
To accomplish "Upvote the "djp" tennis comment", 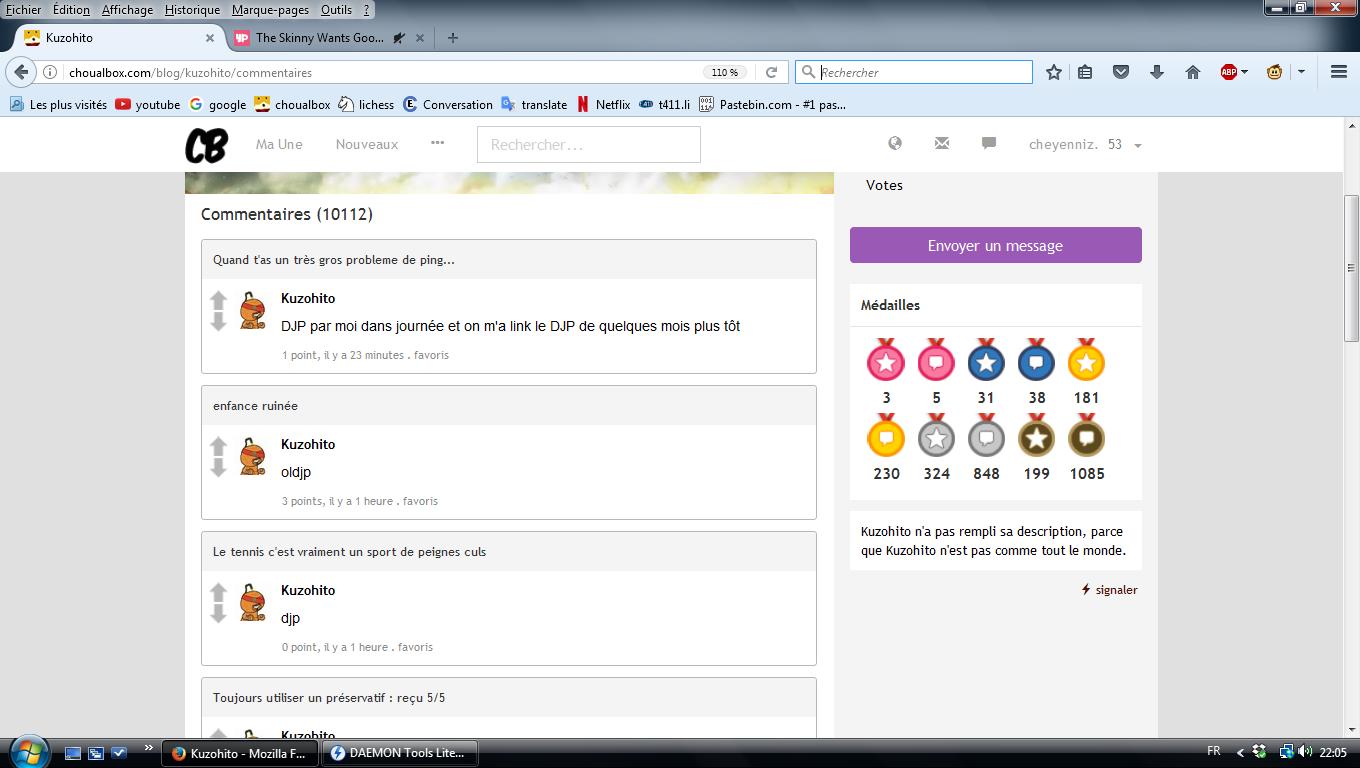I will click(x=219, y=592).
